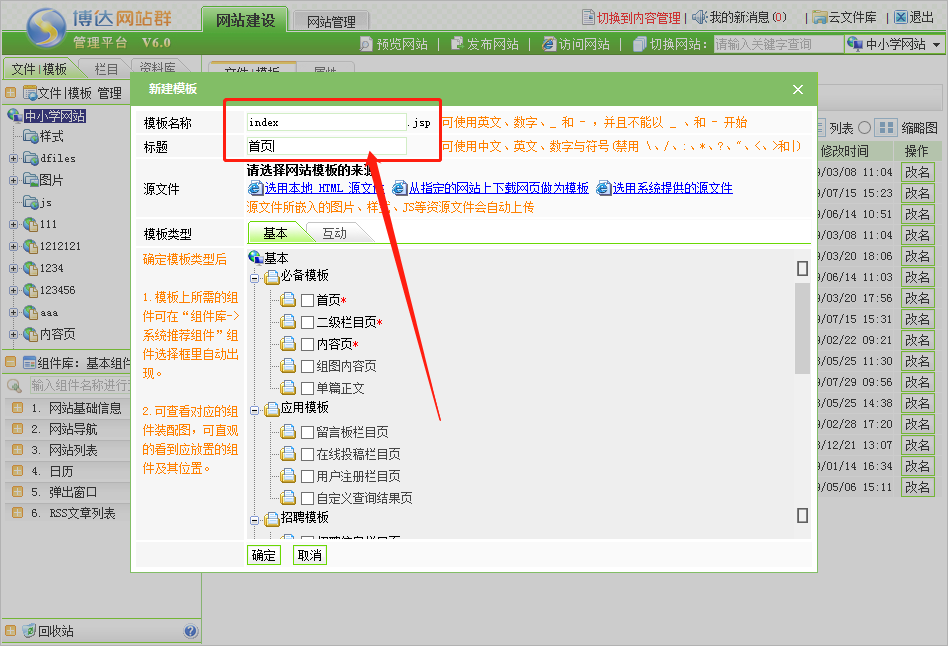The height and width of the screenshot is (646, 948).
Task: Close the new template dialog
Action: [798, 90]
